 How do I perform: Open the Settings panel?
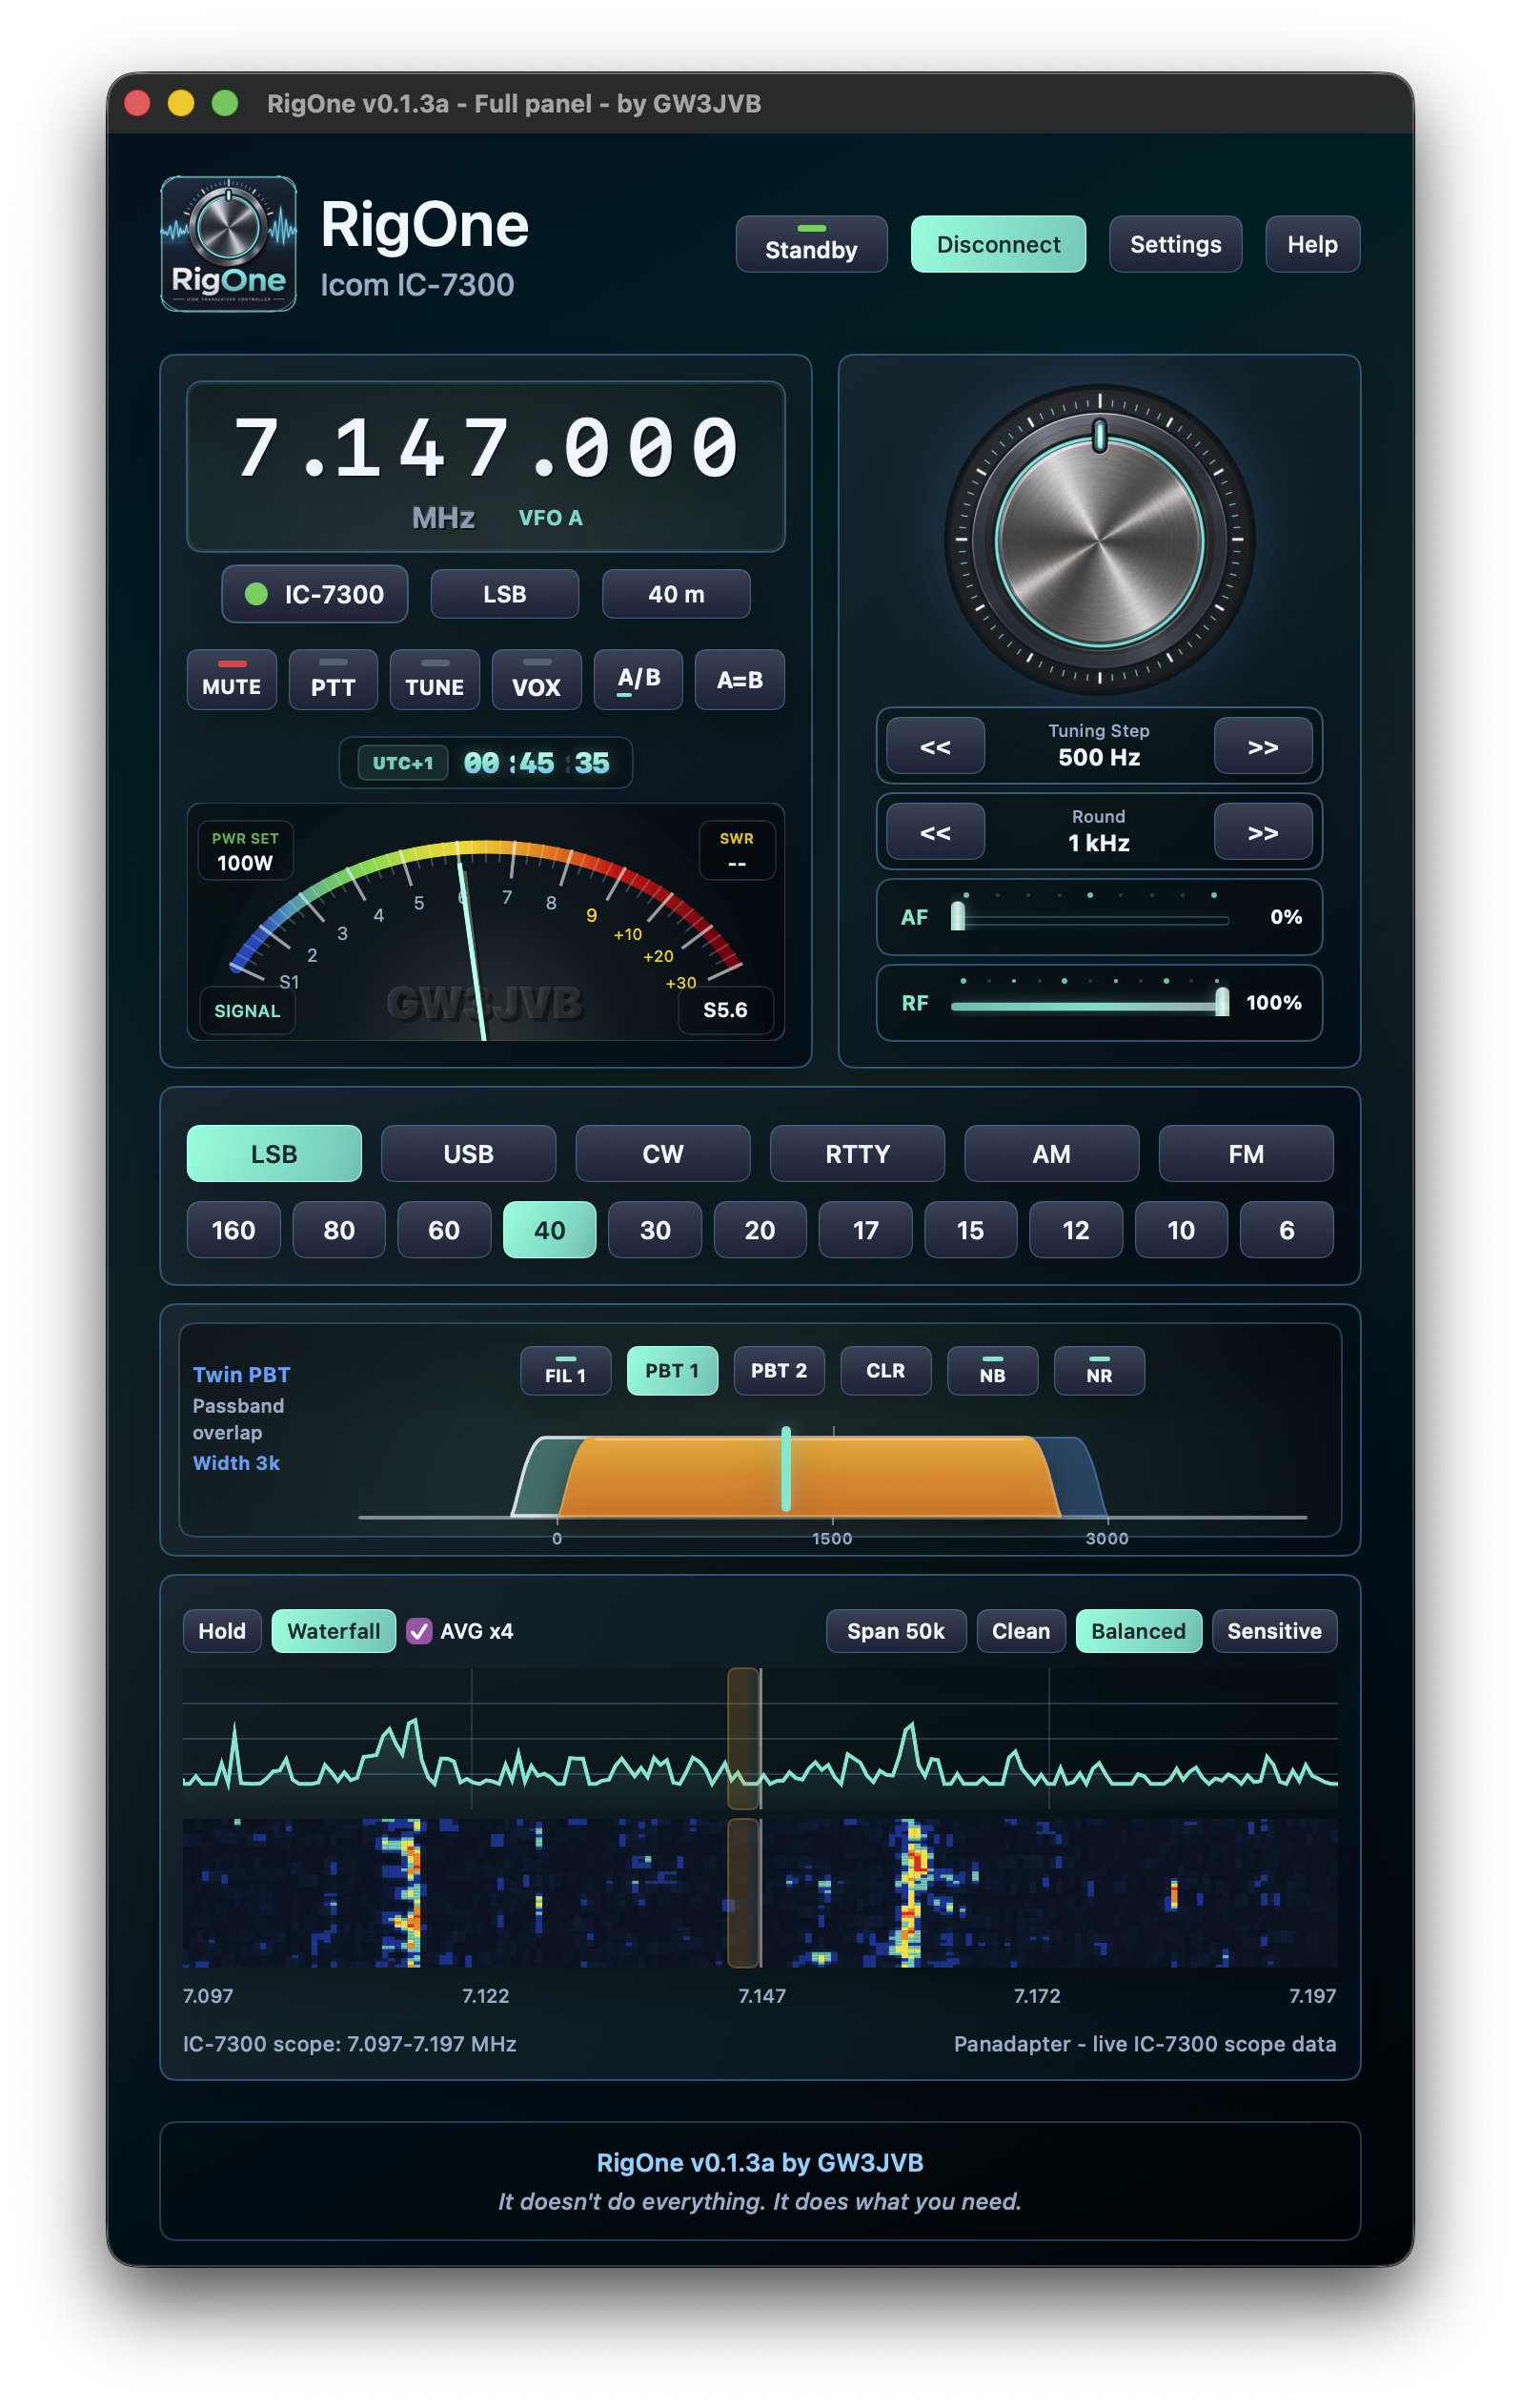(1175, 244)
